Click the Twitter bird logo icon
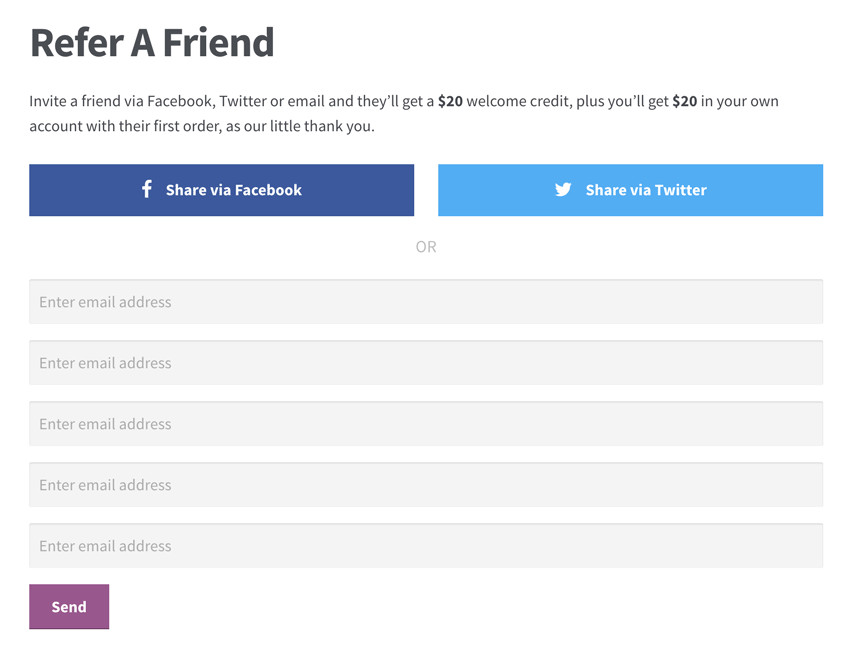851x660 pixels. [563, 189]
